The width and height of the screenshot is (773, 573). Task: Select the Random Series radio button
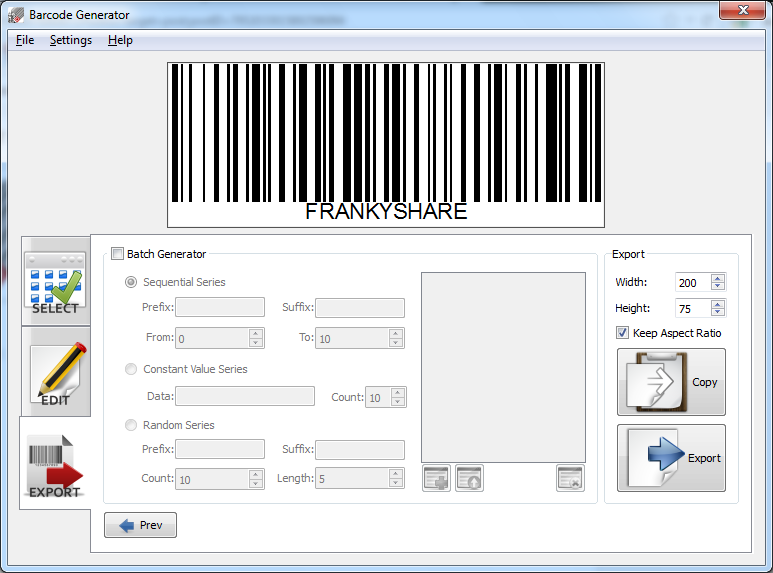click(131, 425)
